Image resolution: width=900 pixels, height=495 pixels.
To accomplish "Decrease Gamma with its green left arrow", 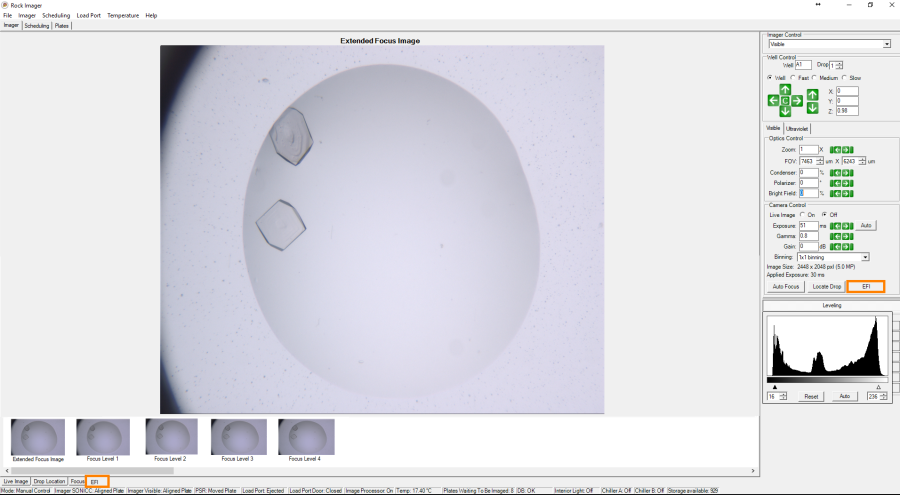I will (x=836, y=237).
